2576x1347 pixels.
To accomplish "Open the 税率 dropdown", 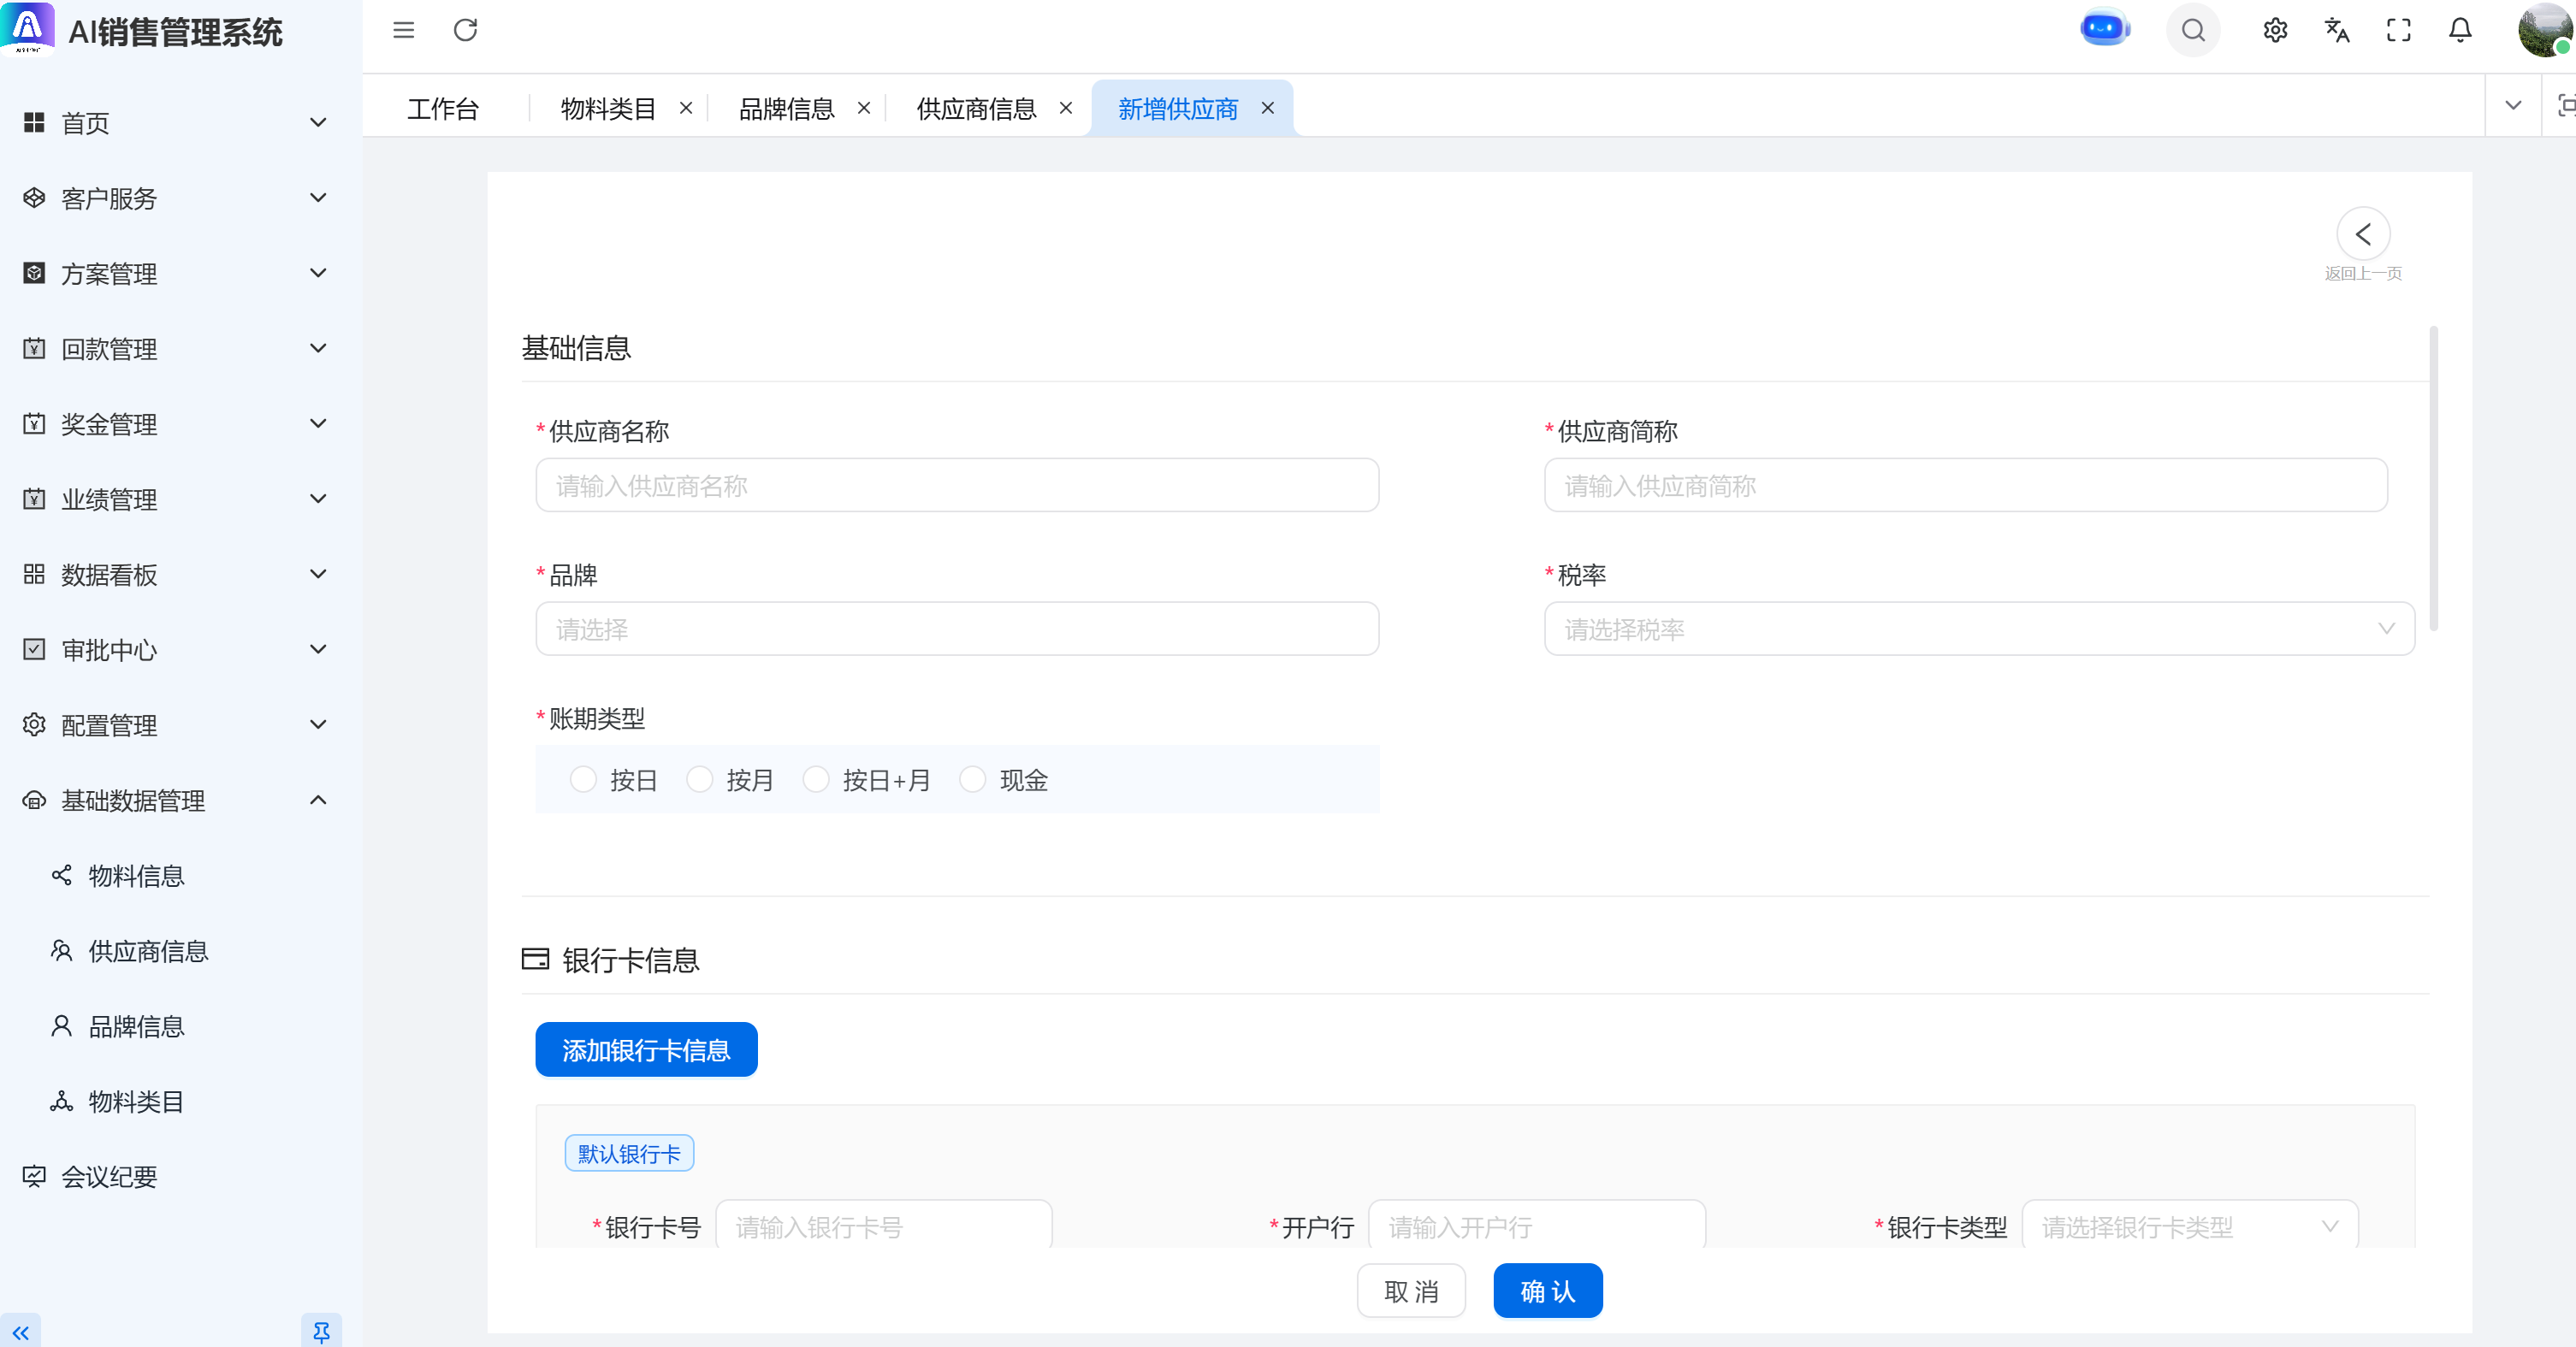I will point(1978,629).
